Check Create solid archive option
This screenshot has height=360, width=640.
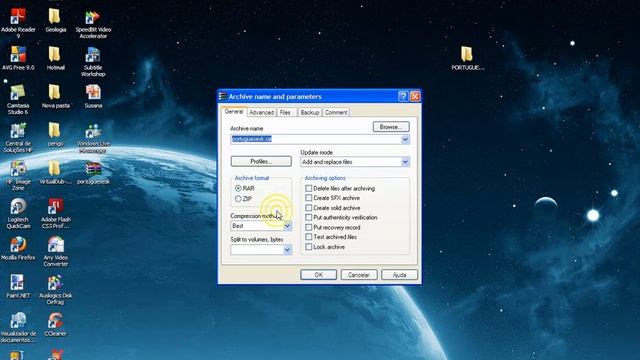point(309,208)
